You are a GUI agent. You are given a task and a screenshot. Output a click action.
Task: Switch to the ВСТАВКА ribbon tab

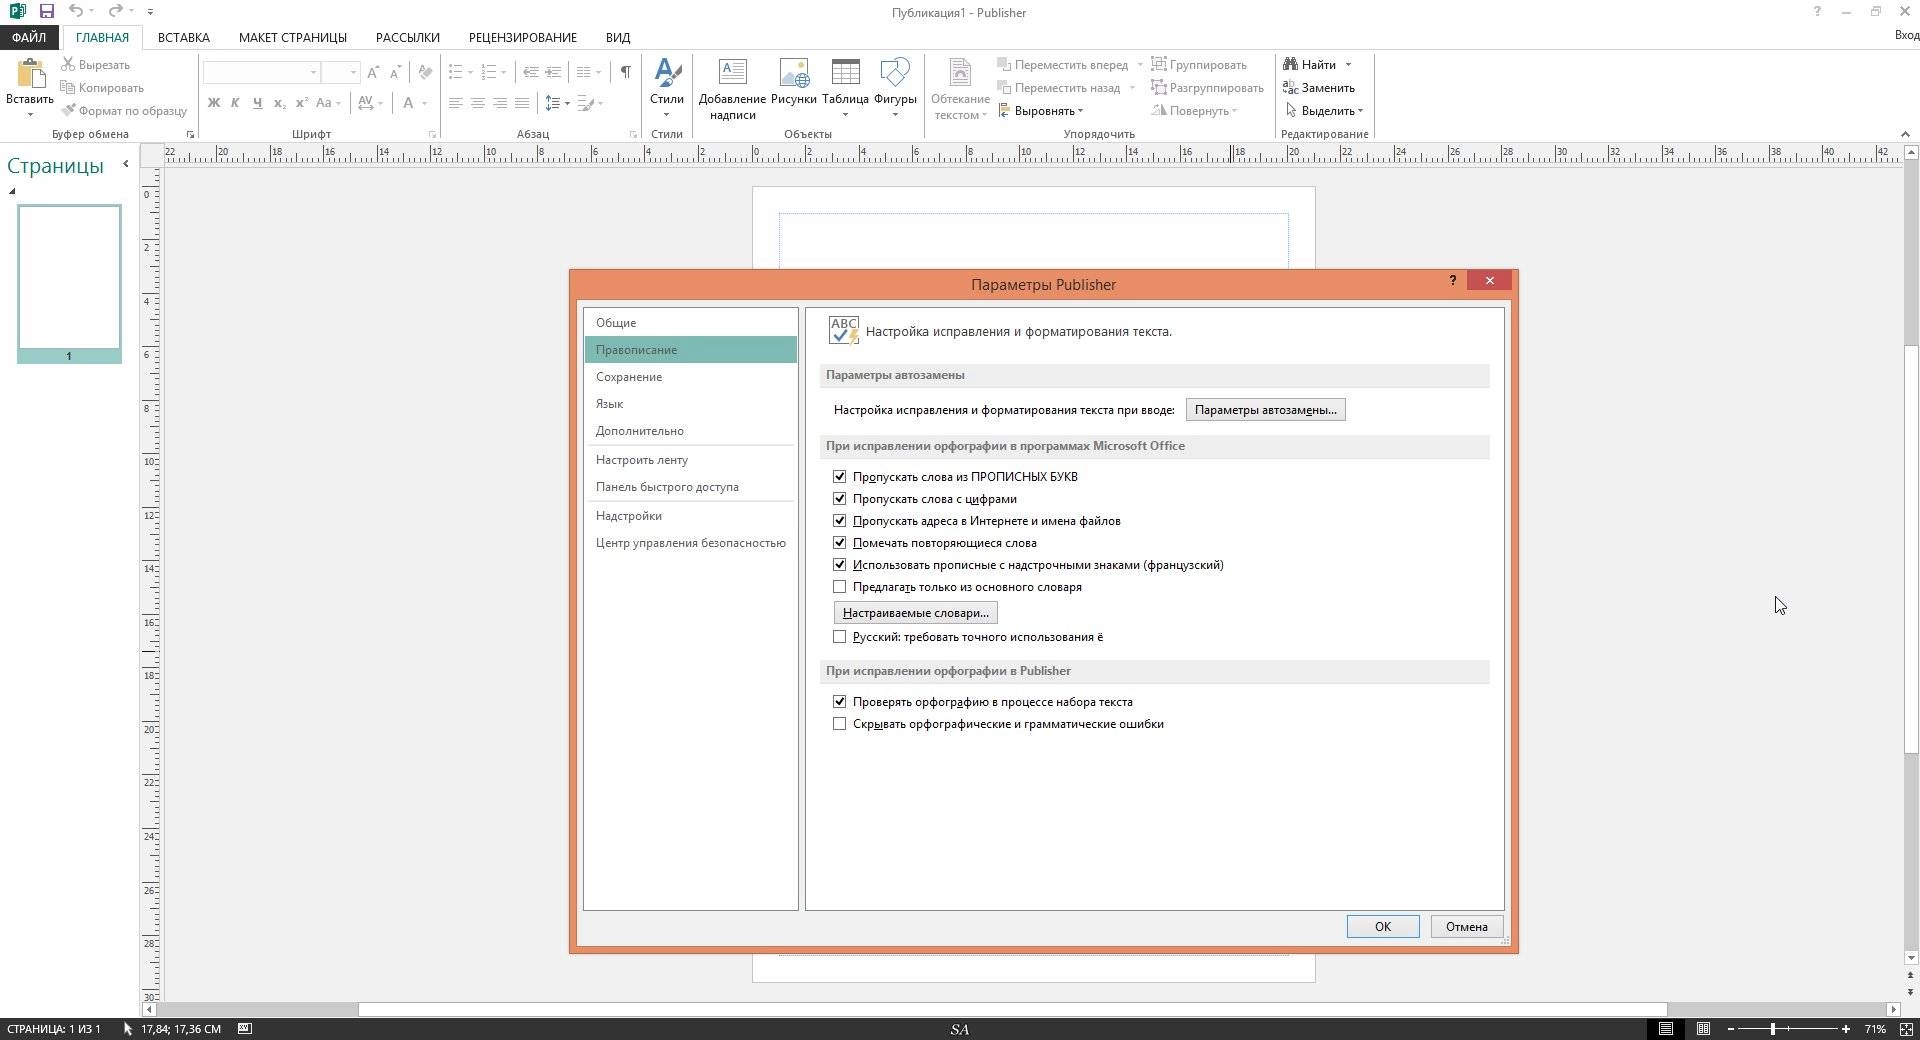point(184,37)
